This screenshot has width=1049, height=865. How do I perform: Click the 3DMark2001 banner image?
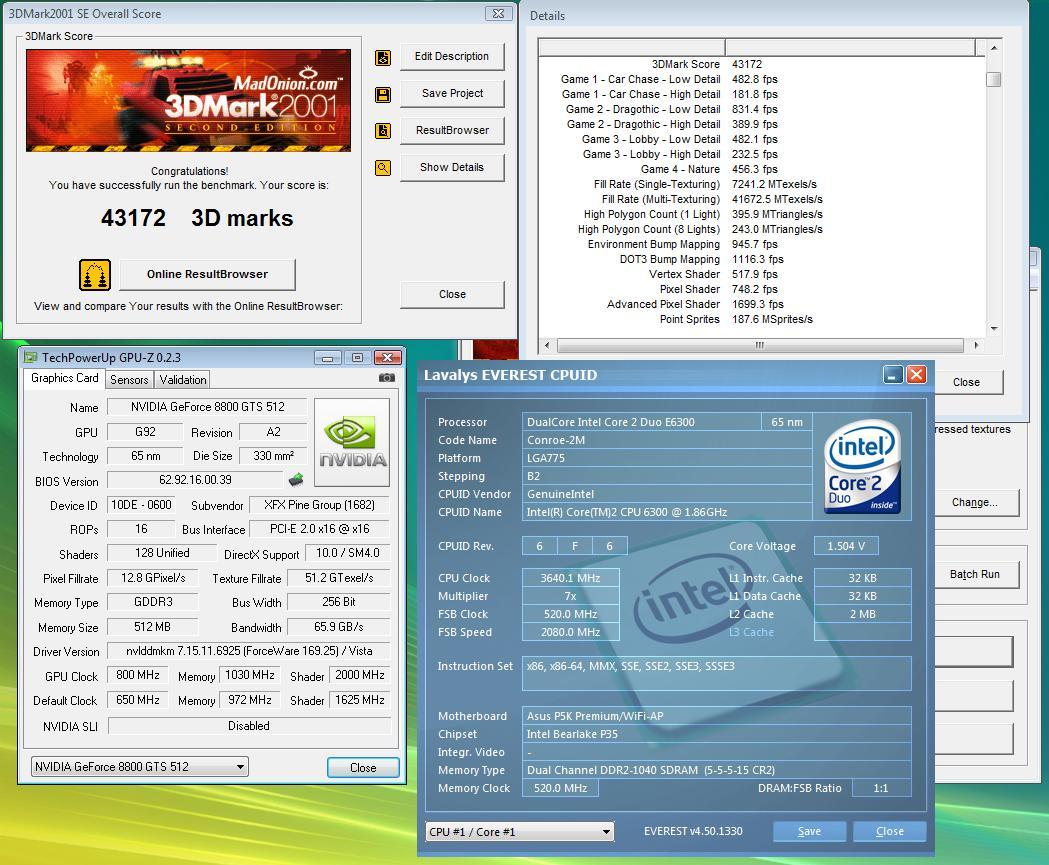coord(189,100)
